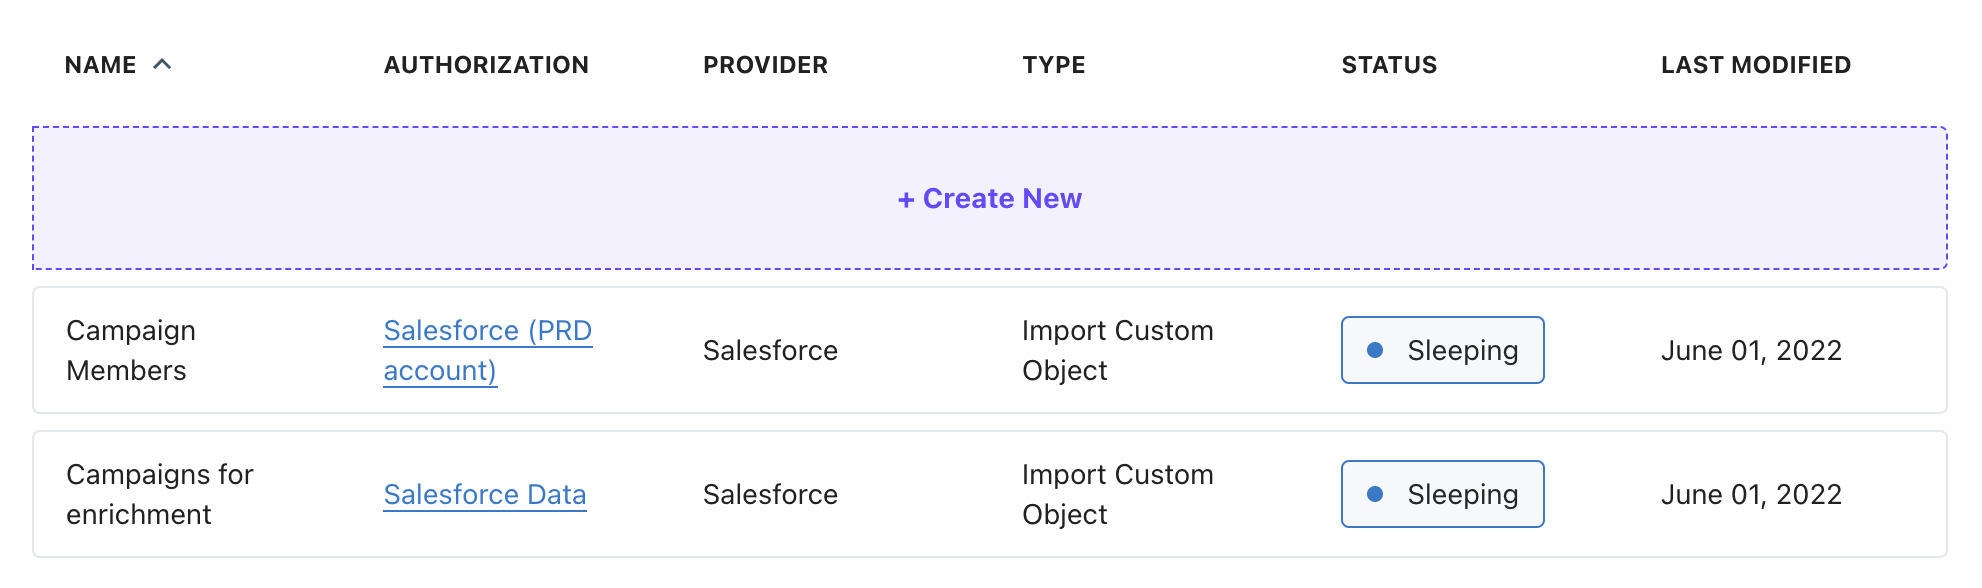Click Import Custom Object type for Campaign Members
Image resolution: width=1982 pixels, height=588 pixels.
1117,350
